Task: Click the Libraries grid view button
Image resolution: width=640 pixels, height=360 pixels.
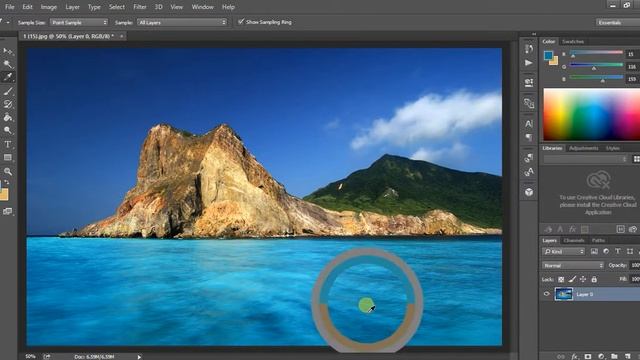Action: point(636,159)
